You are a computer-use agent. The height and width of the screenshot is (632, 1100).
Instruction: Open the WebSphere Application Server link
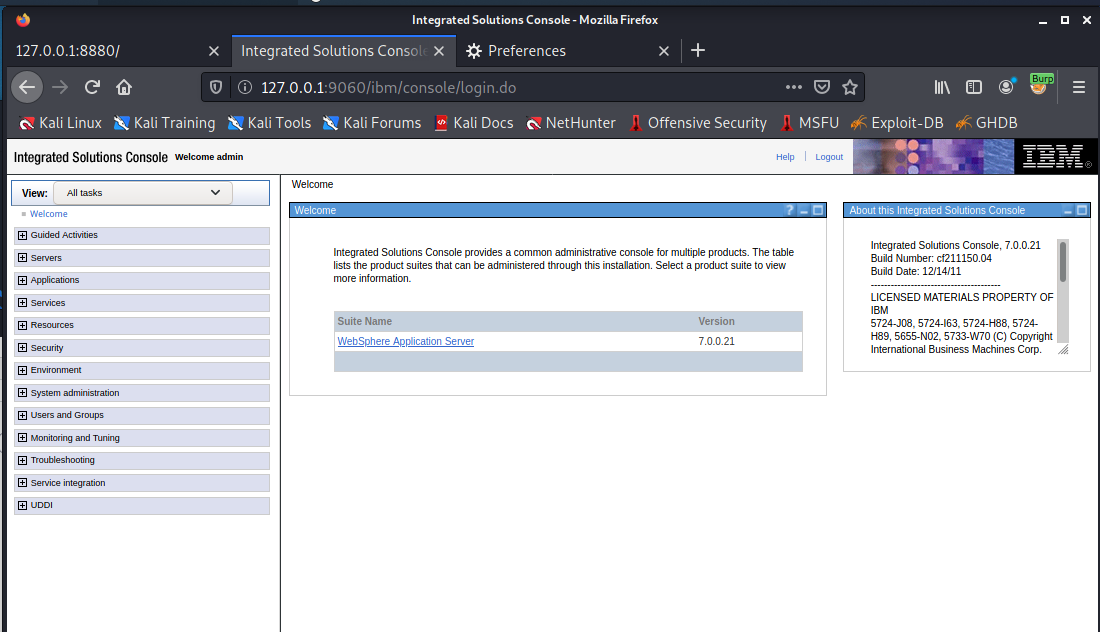[x=406, y=342]
